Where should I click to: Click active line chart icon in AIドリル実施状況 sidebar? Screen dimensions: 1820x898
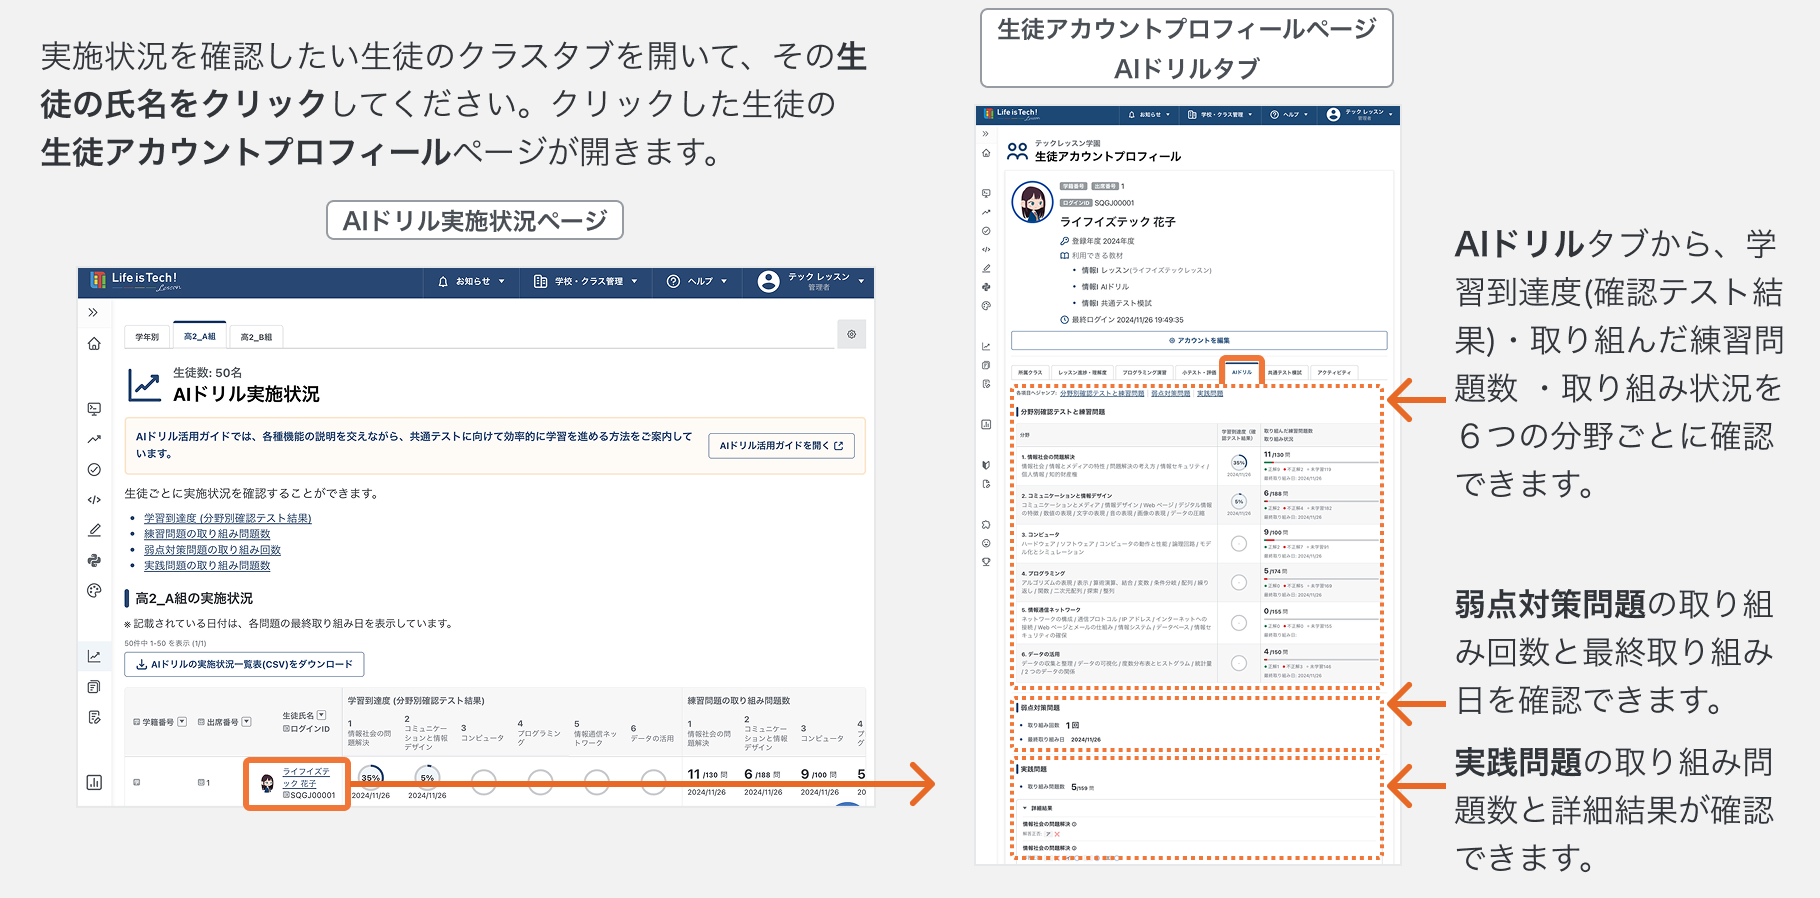point(94,656)
